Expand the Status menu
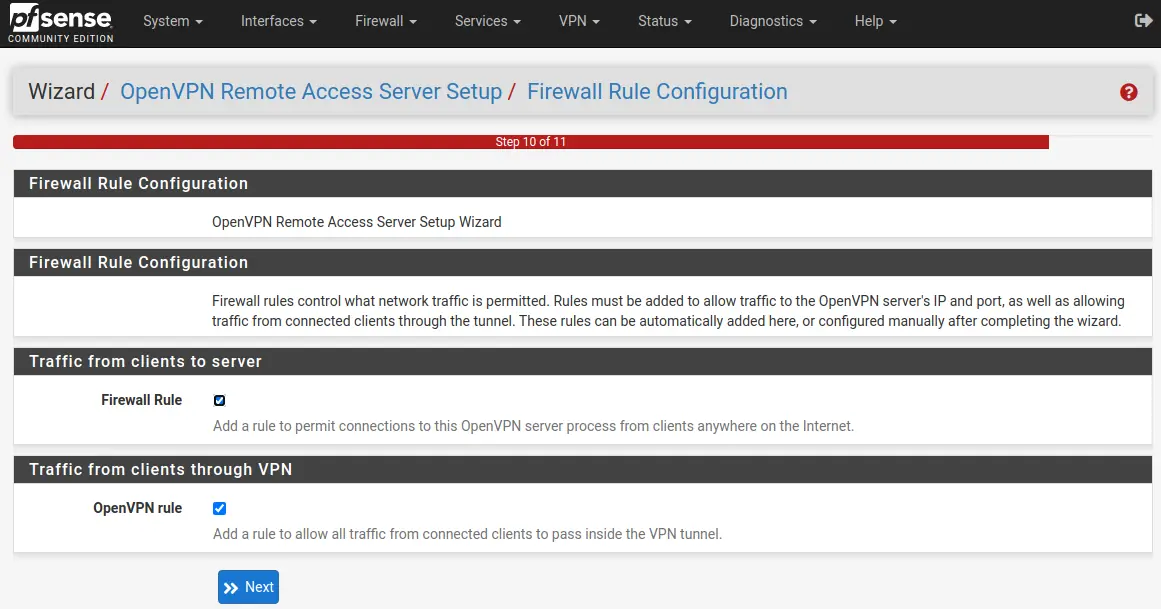Screen dimensions: 1161x609 664,21
